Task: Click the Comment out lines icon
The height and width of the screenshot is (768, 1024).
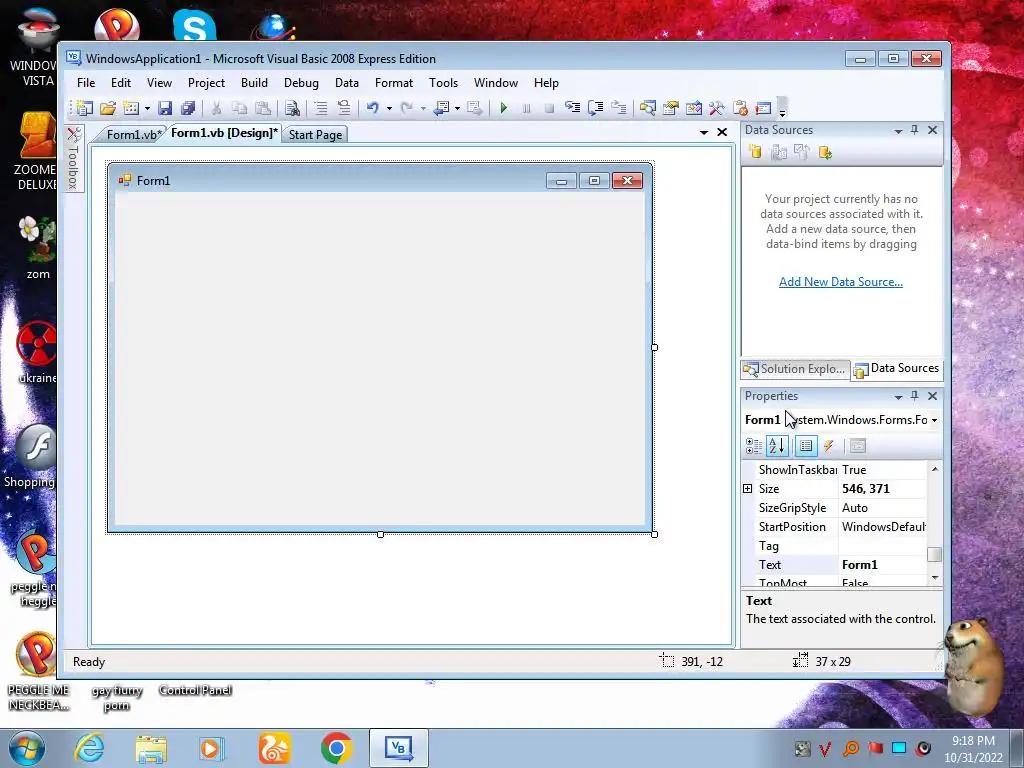Action: 321,108
